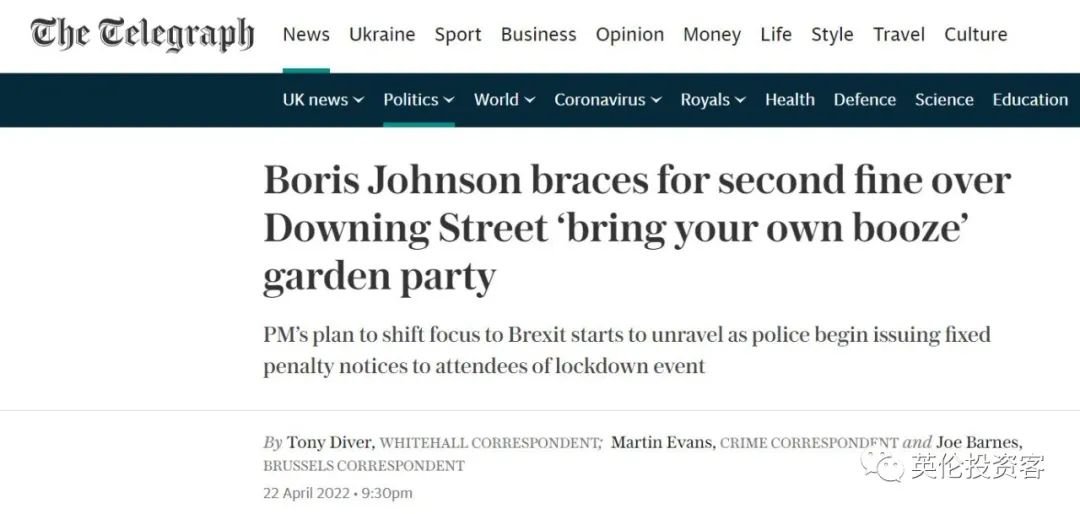Go to the Ukraine section
Viewport: 1080px width, 514px height.
(382, 35)
